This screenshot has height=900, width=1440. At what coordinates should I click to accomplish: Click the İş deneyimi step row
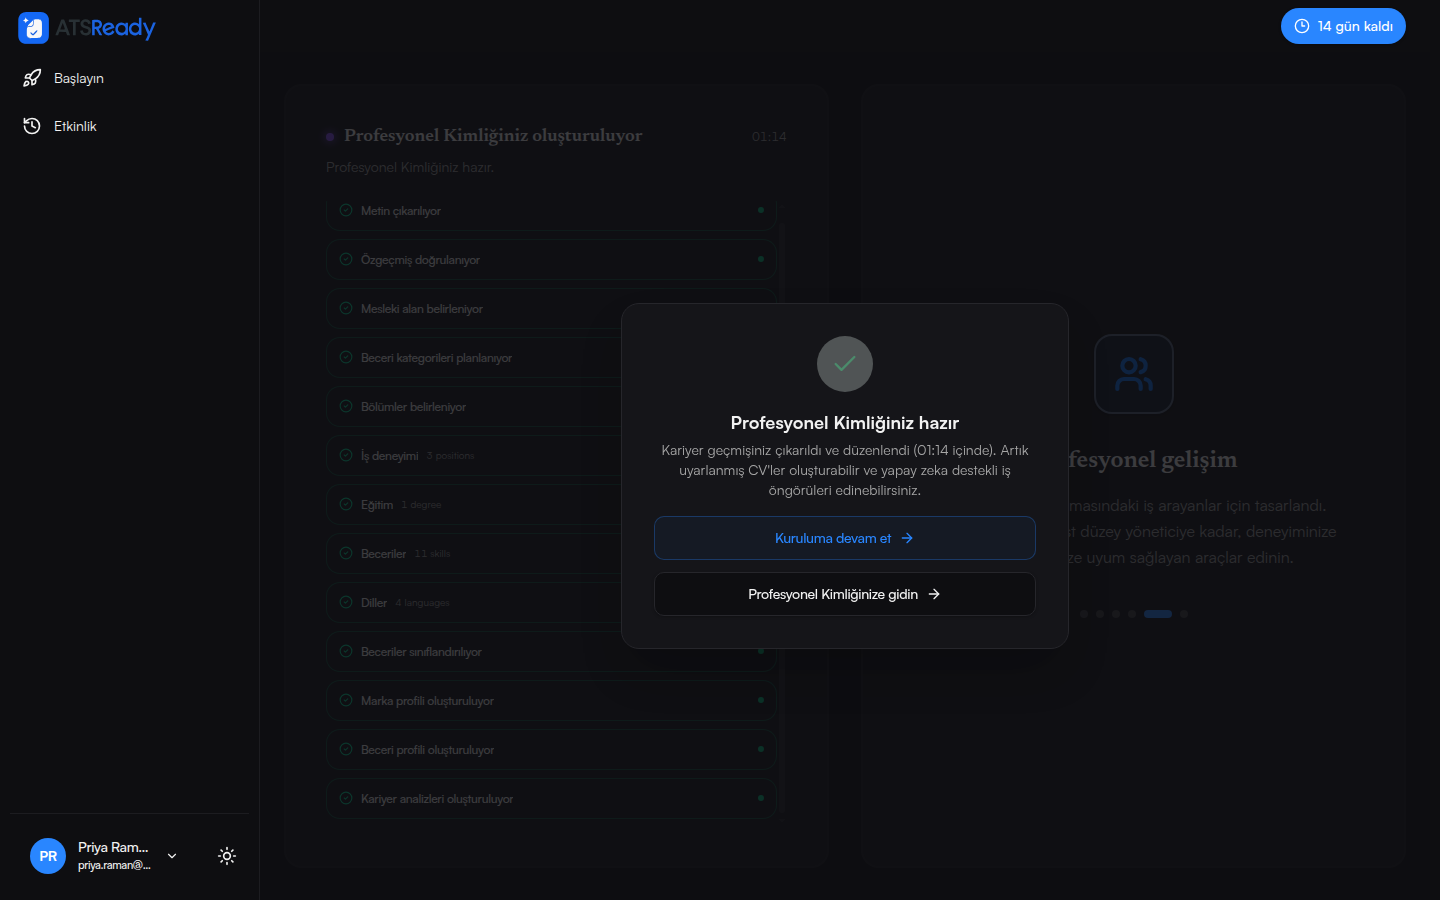pos(551,456)
